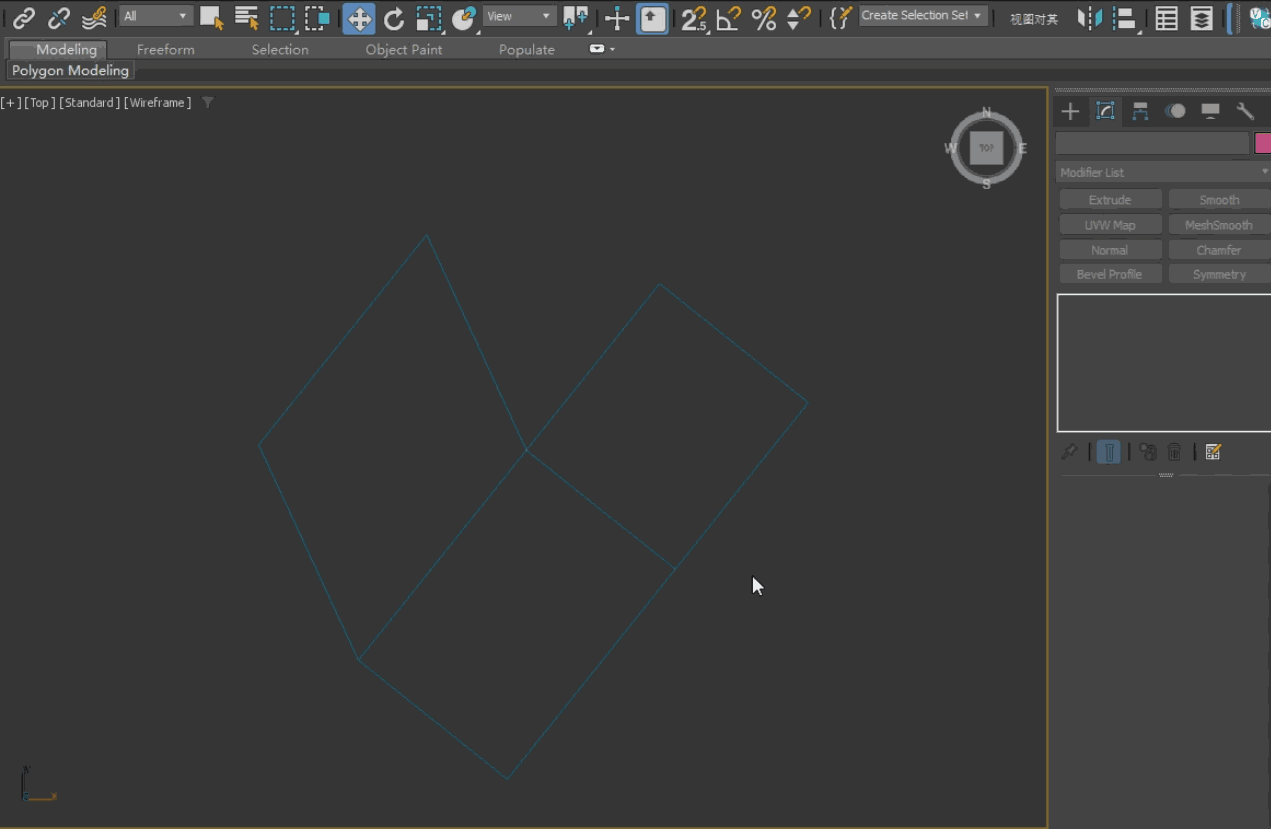Click the Bevel Profile modifier button

tap(1110, 274)
